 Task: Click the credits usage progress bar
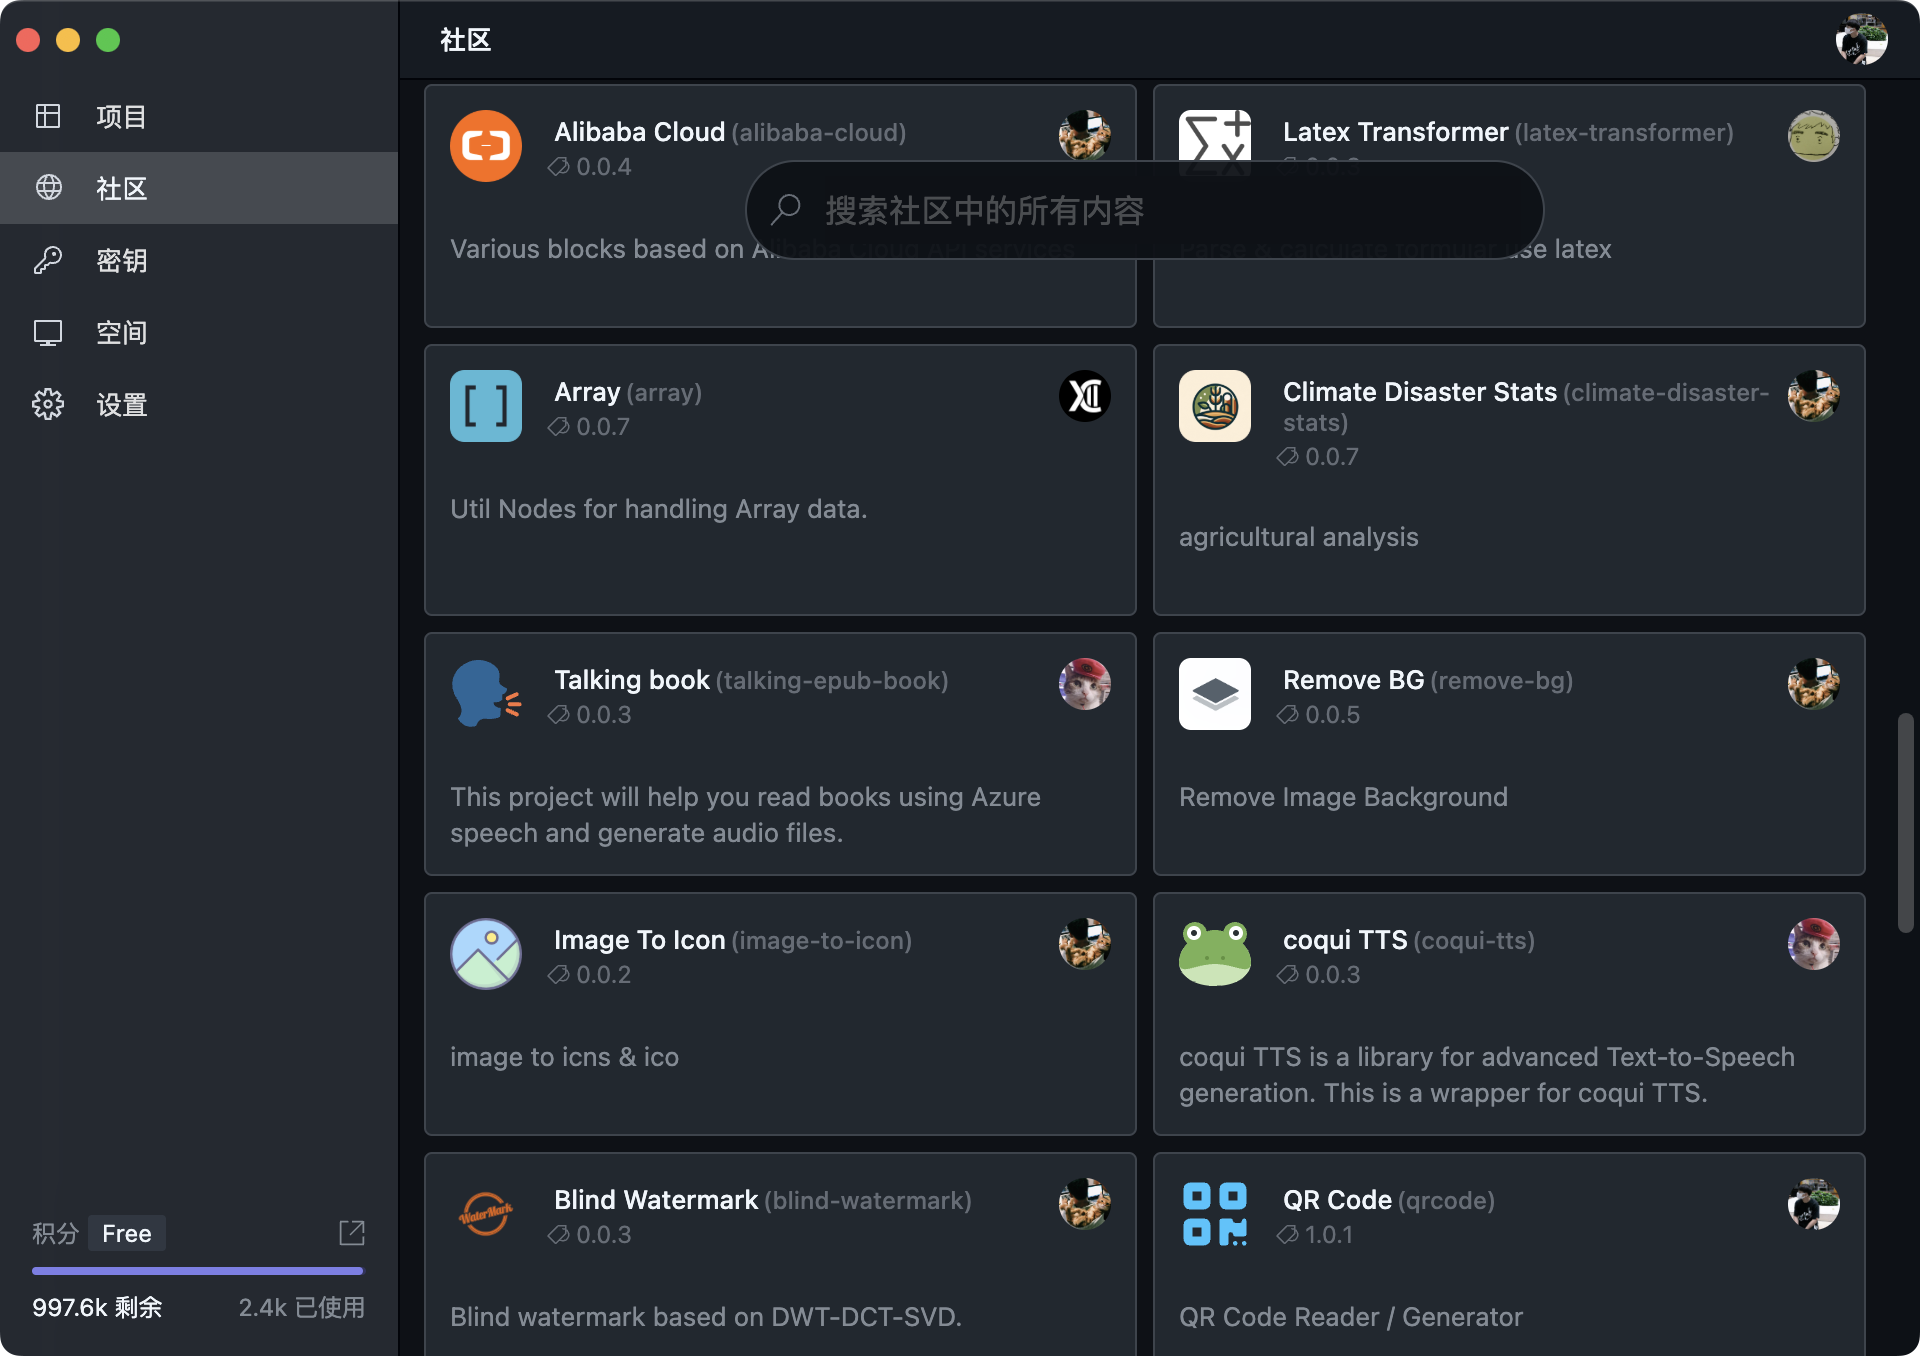[x=198, y=1271]
